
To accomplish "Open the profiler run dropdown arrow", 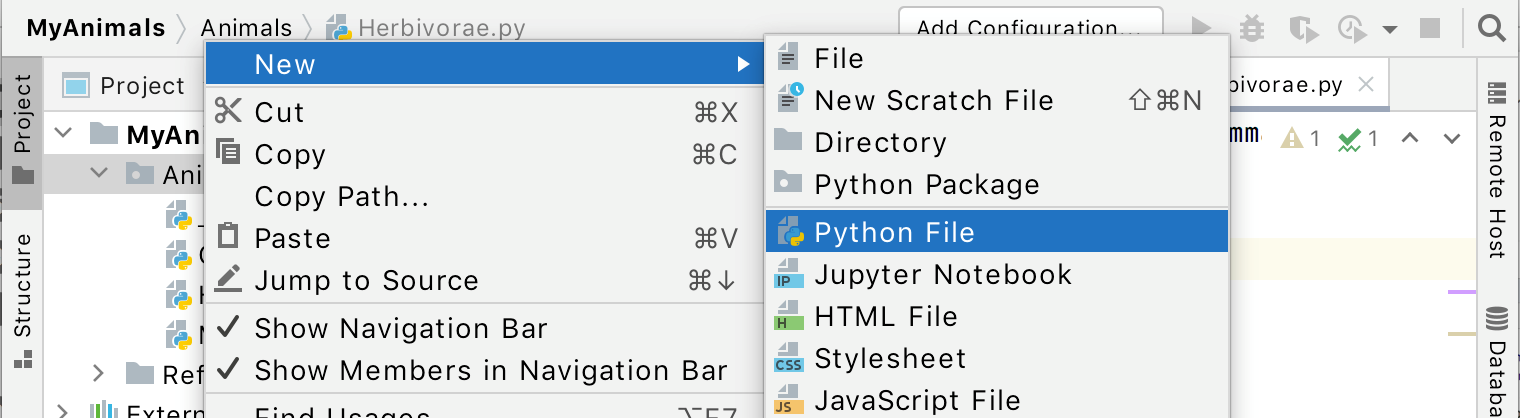I will pos(1389,29).
